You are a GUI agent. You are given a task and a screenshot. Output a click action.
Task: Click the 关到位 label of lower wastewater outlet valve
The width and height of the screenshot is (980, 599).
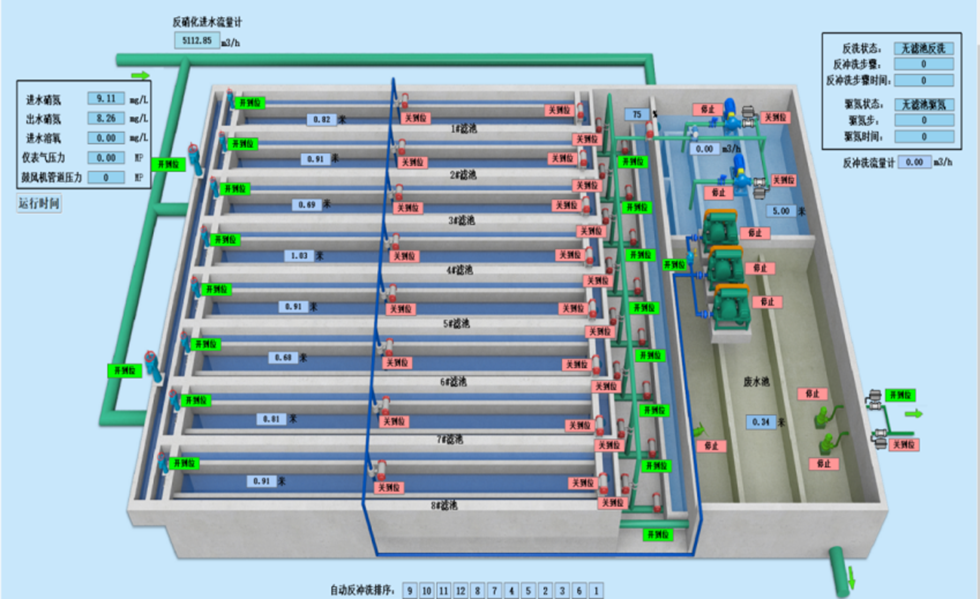click(x=904, y=445)
